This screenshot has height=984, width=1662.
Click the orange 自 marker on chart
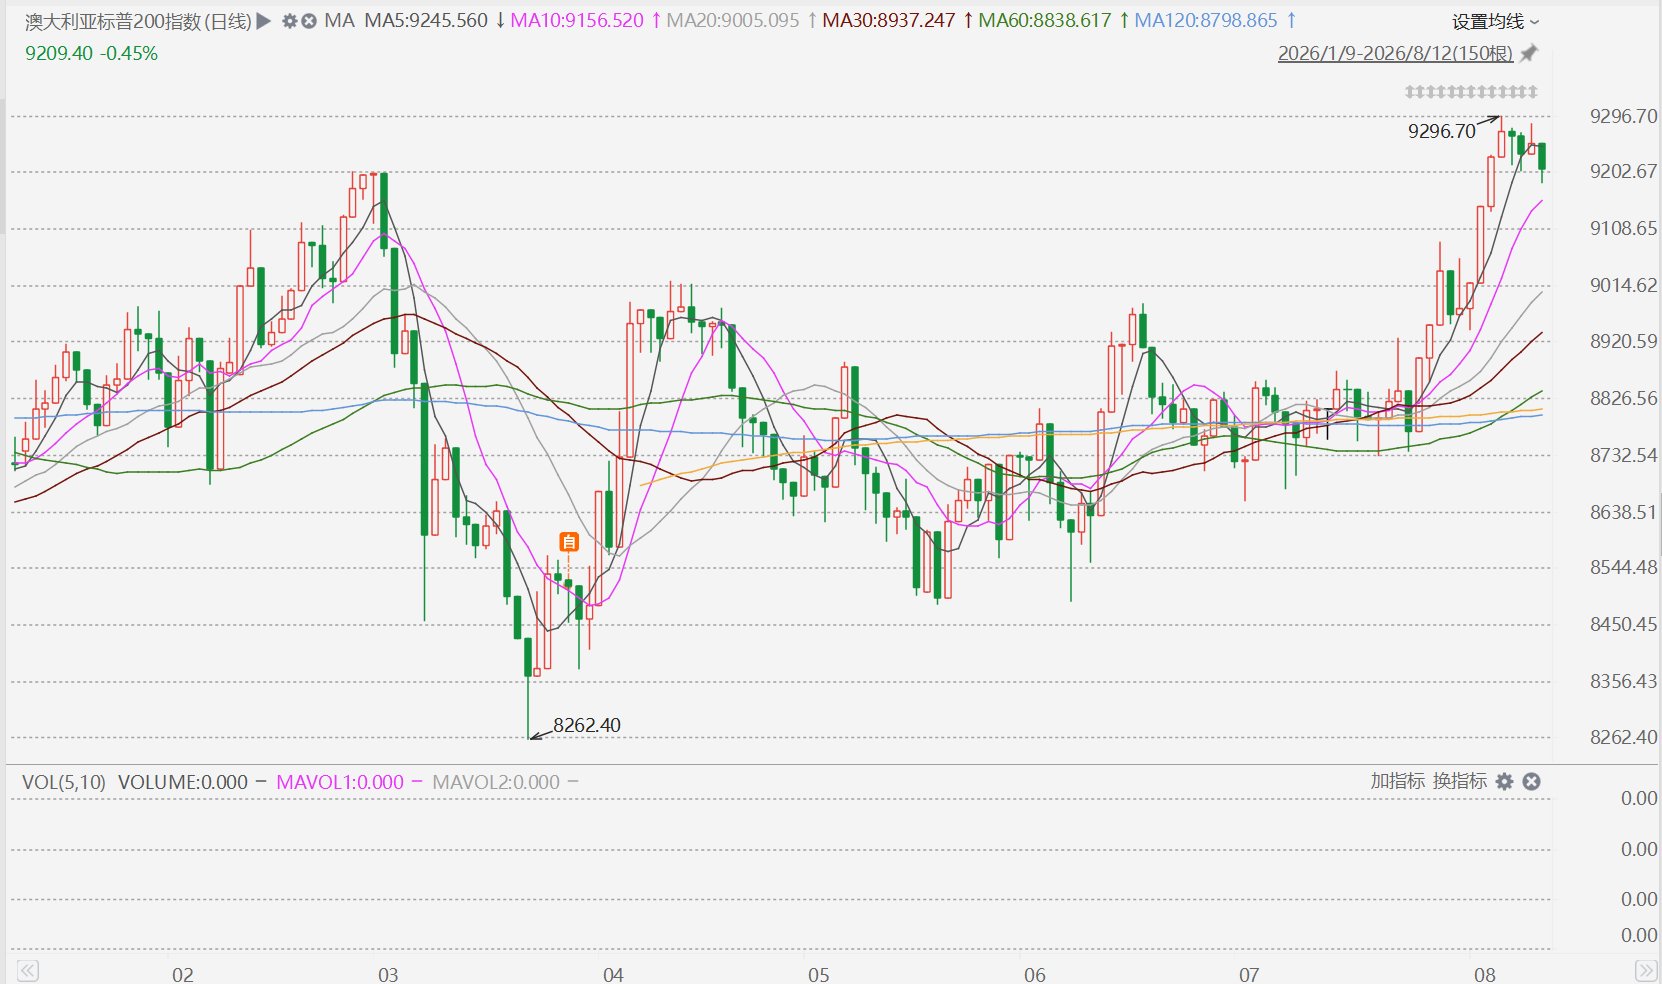569,542
